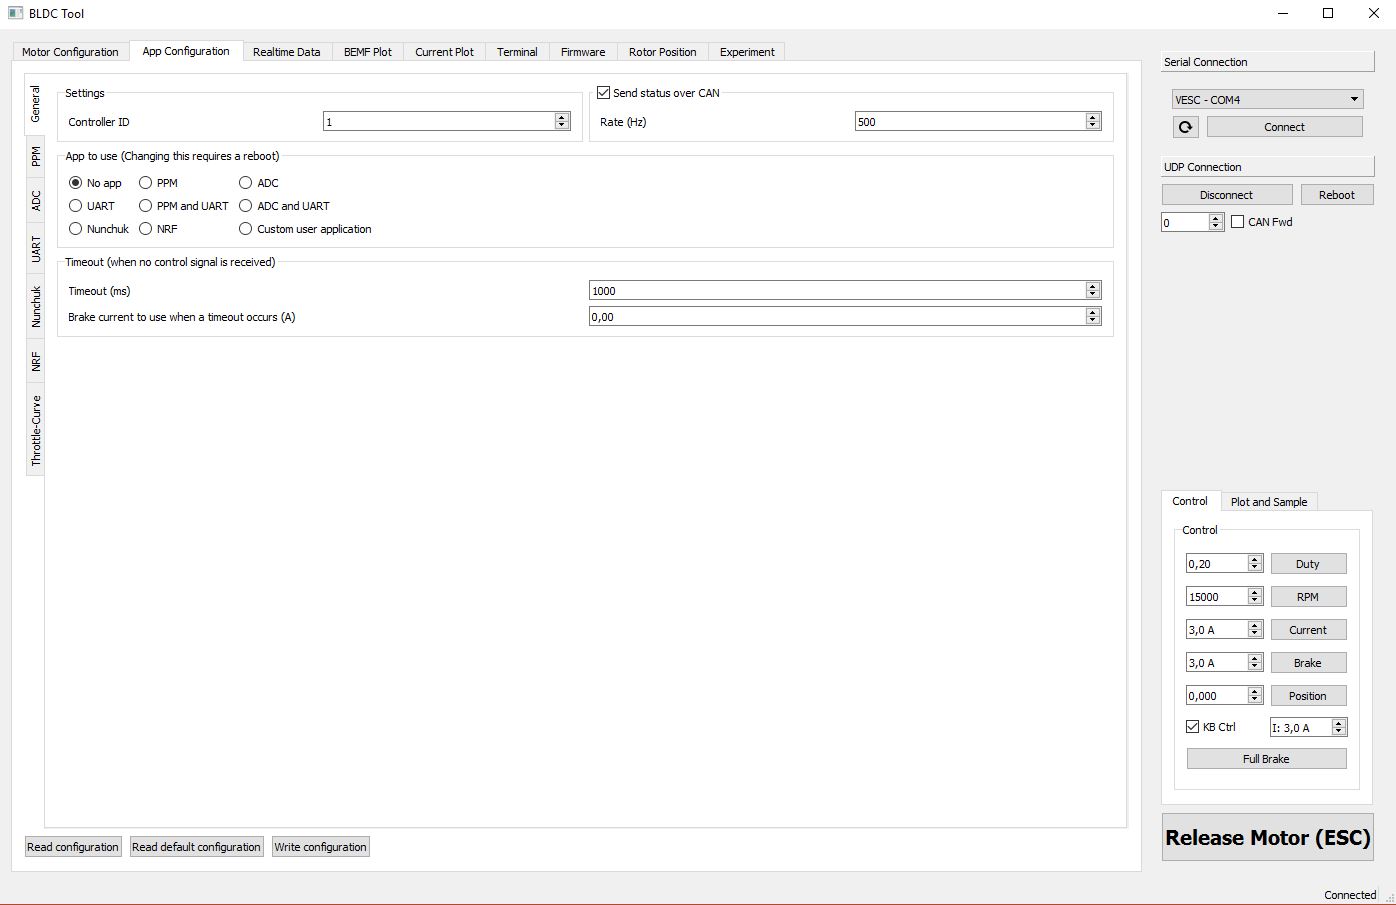1396x905 pixels.
Task: Choose the ADC and UART option
Action: point(246,206)
